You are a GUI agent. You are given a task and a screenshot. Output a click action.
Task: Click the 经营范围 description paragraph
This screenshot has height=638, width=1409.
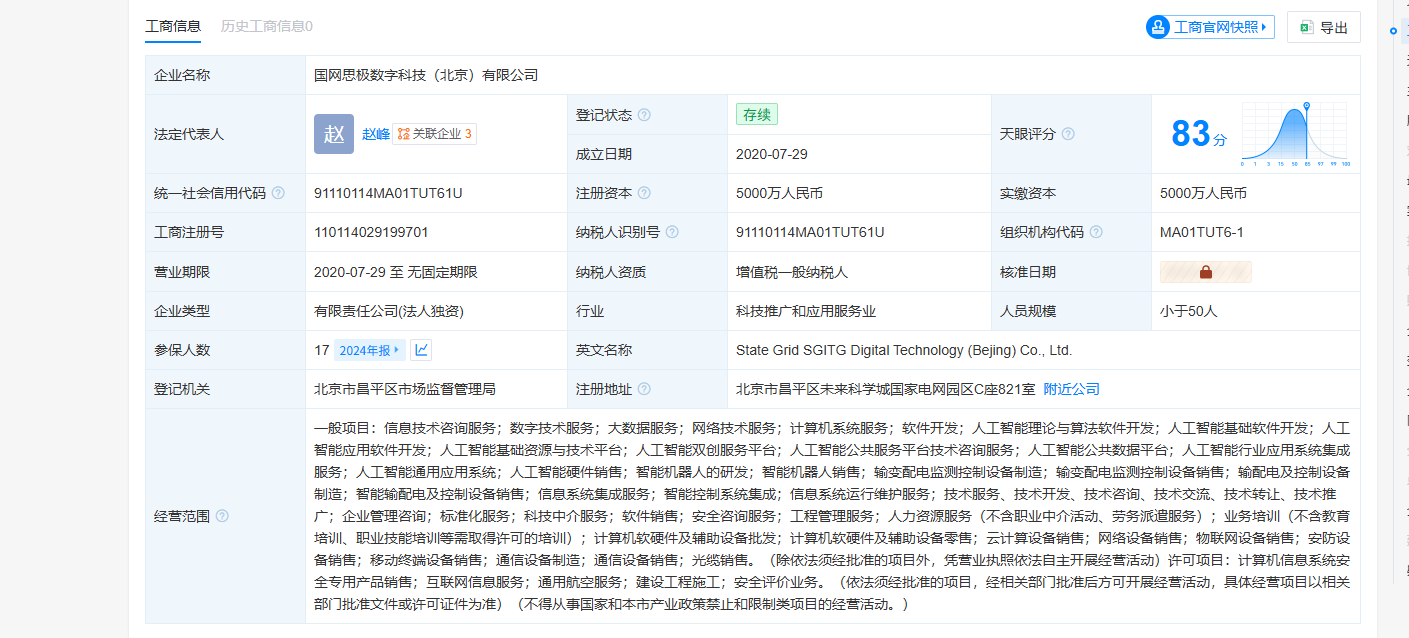832,516
